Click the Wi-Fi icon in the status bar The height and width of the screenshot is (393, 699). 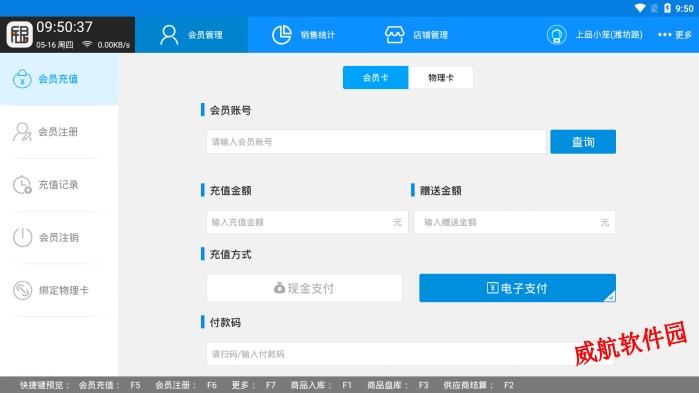click(640, 8)
